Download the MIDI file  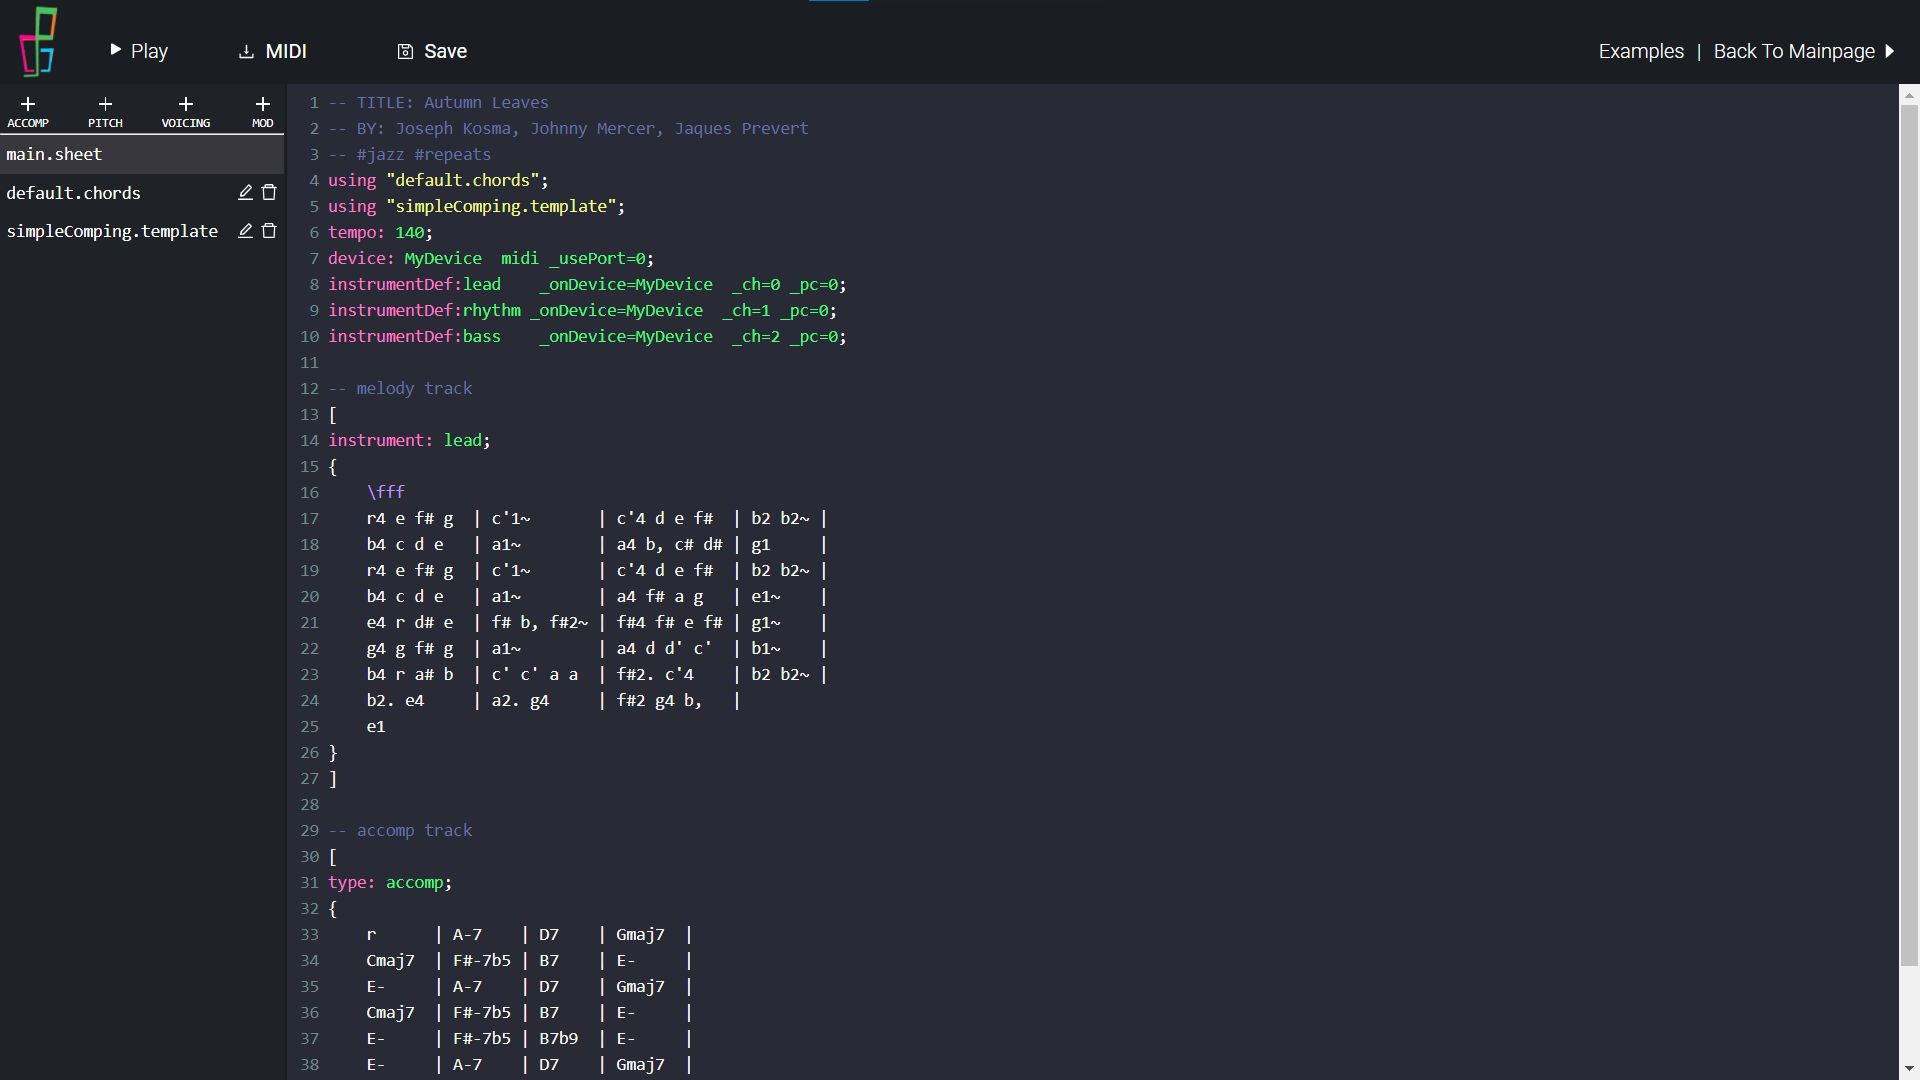272,51
